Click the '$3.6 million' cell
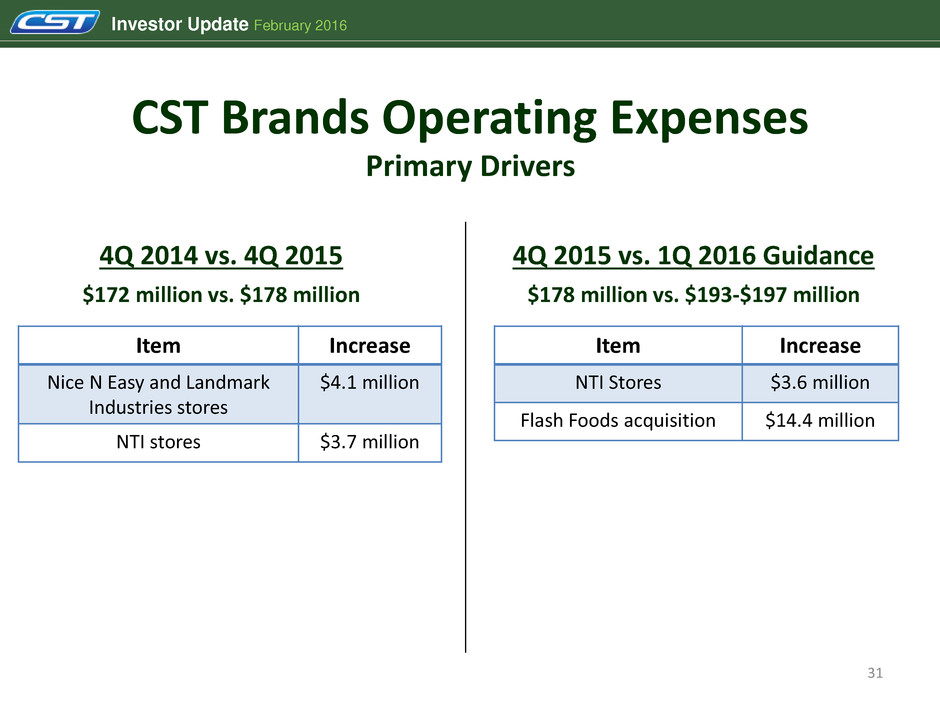 point(820,383)
